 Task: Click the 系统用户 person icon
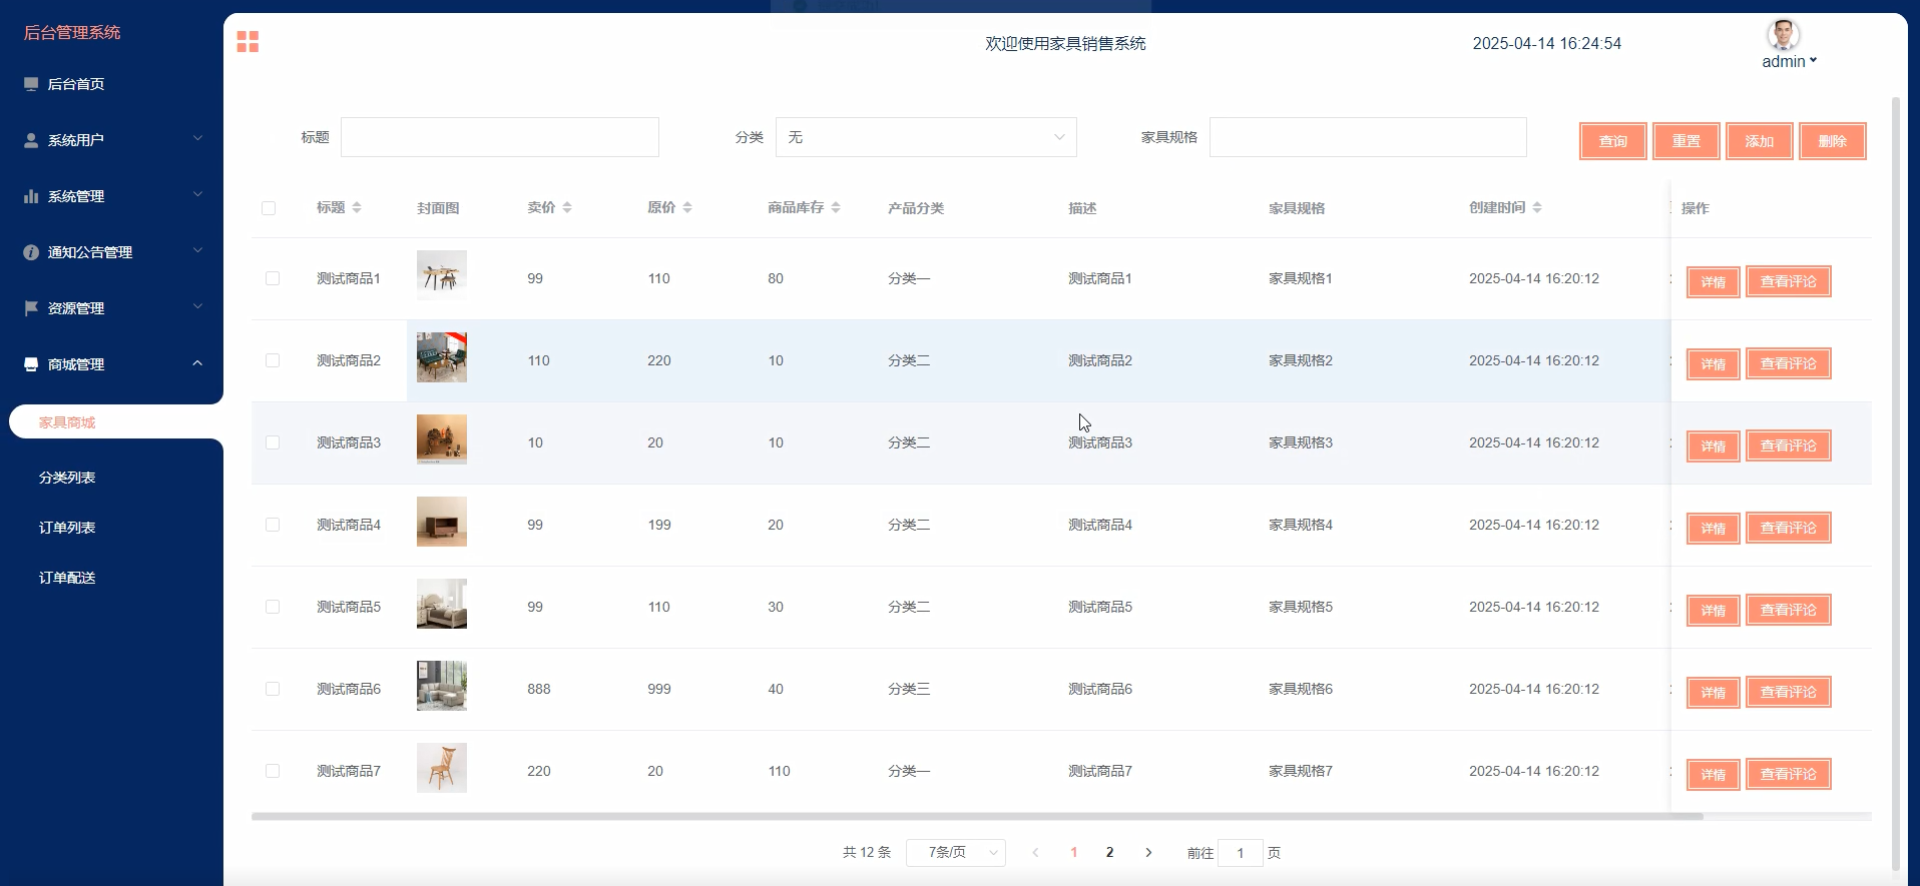31,140
